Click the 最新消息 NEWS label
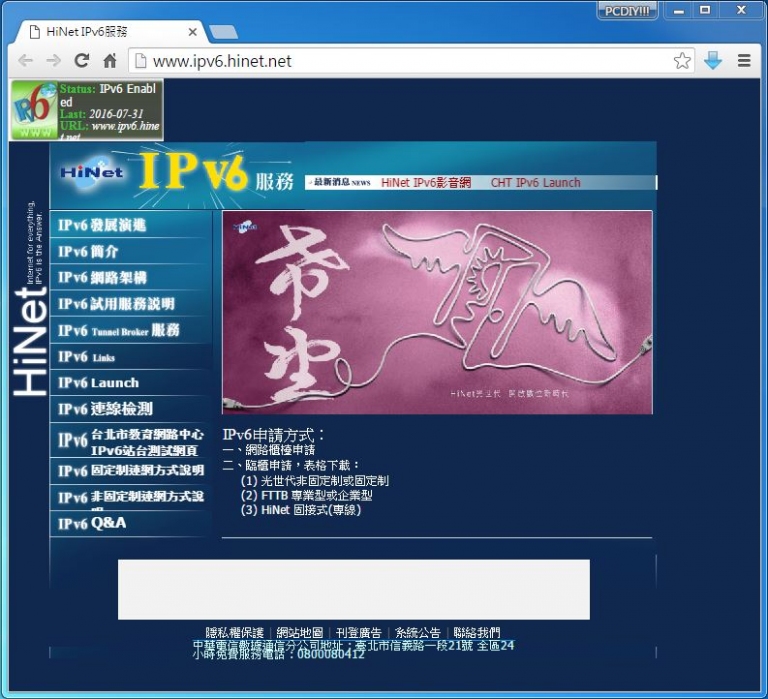The image size is (768, 699). tap(342, 182)
